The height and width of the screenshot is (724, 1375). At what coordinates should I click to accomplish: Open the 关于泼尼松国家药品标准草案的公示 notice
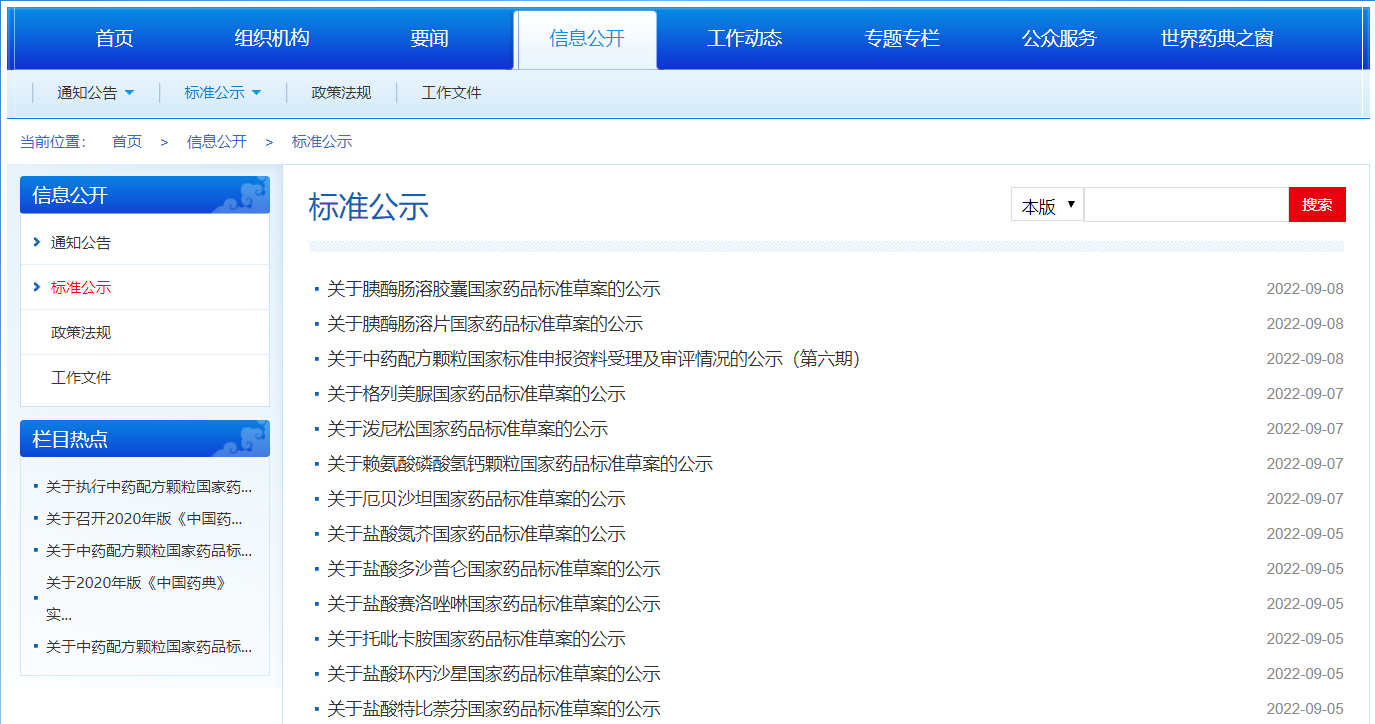467,429
